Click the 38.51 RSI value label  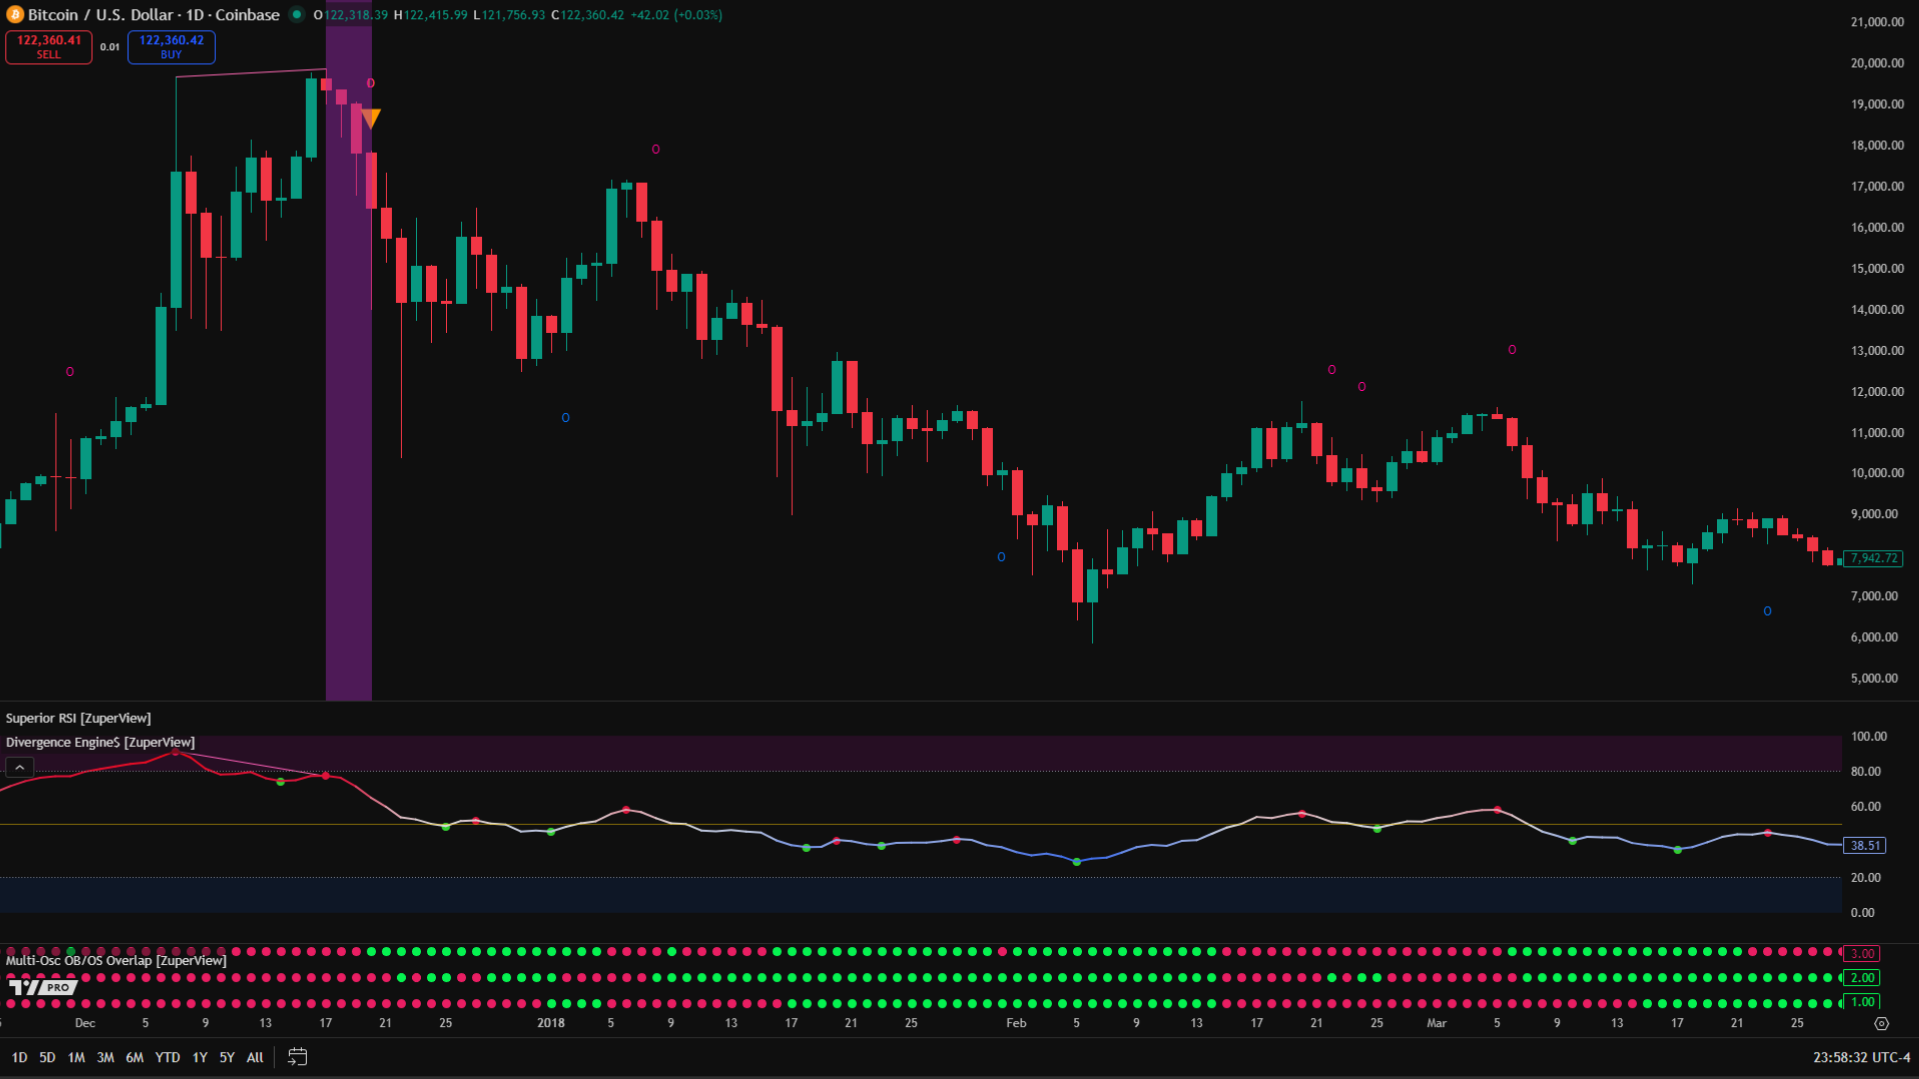[1865, 846]
